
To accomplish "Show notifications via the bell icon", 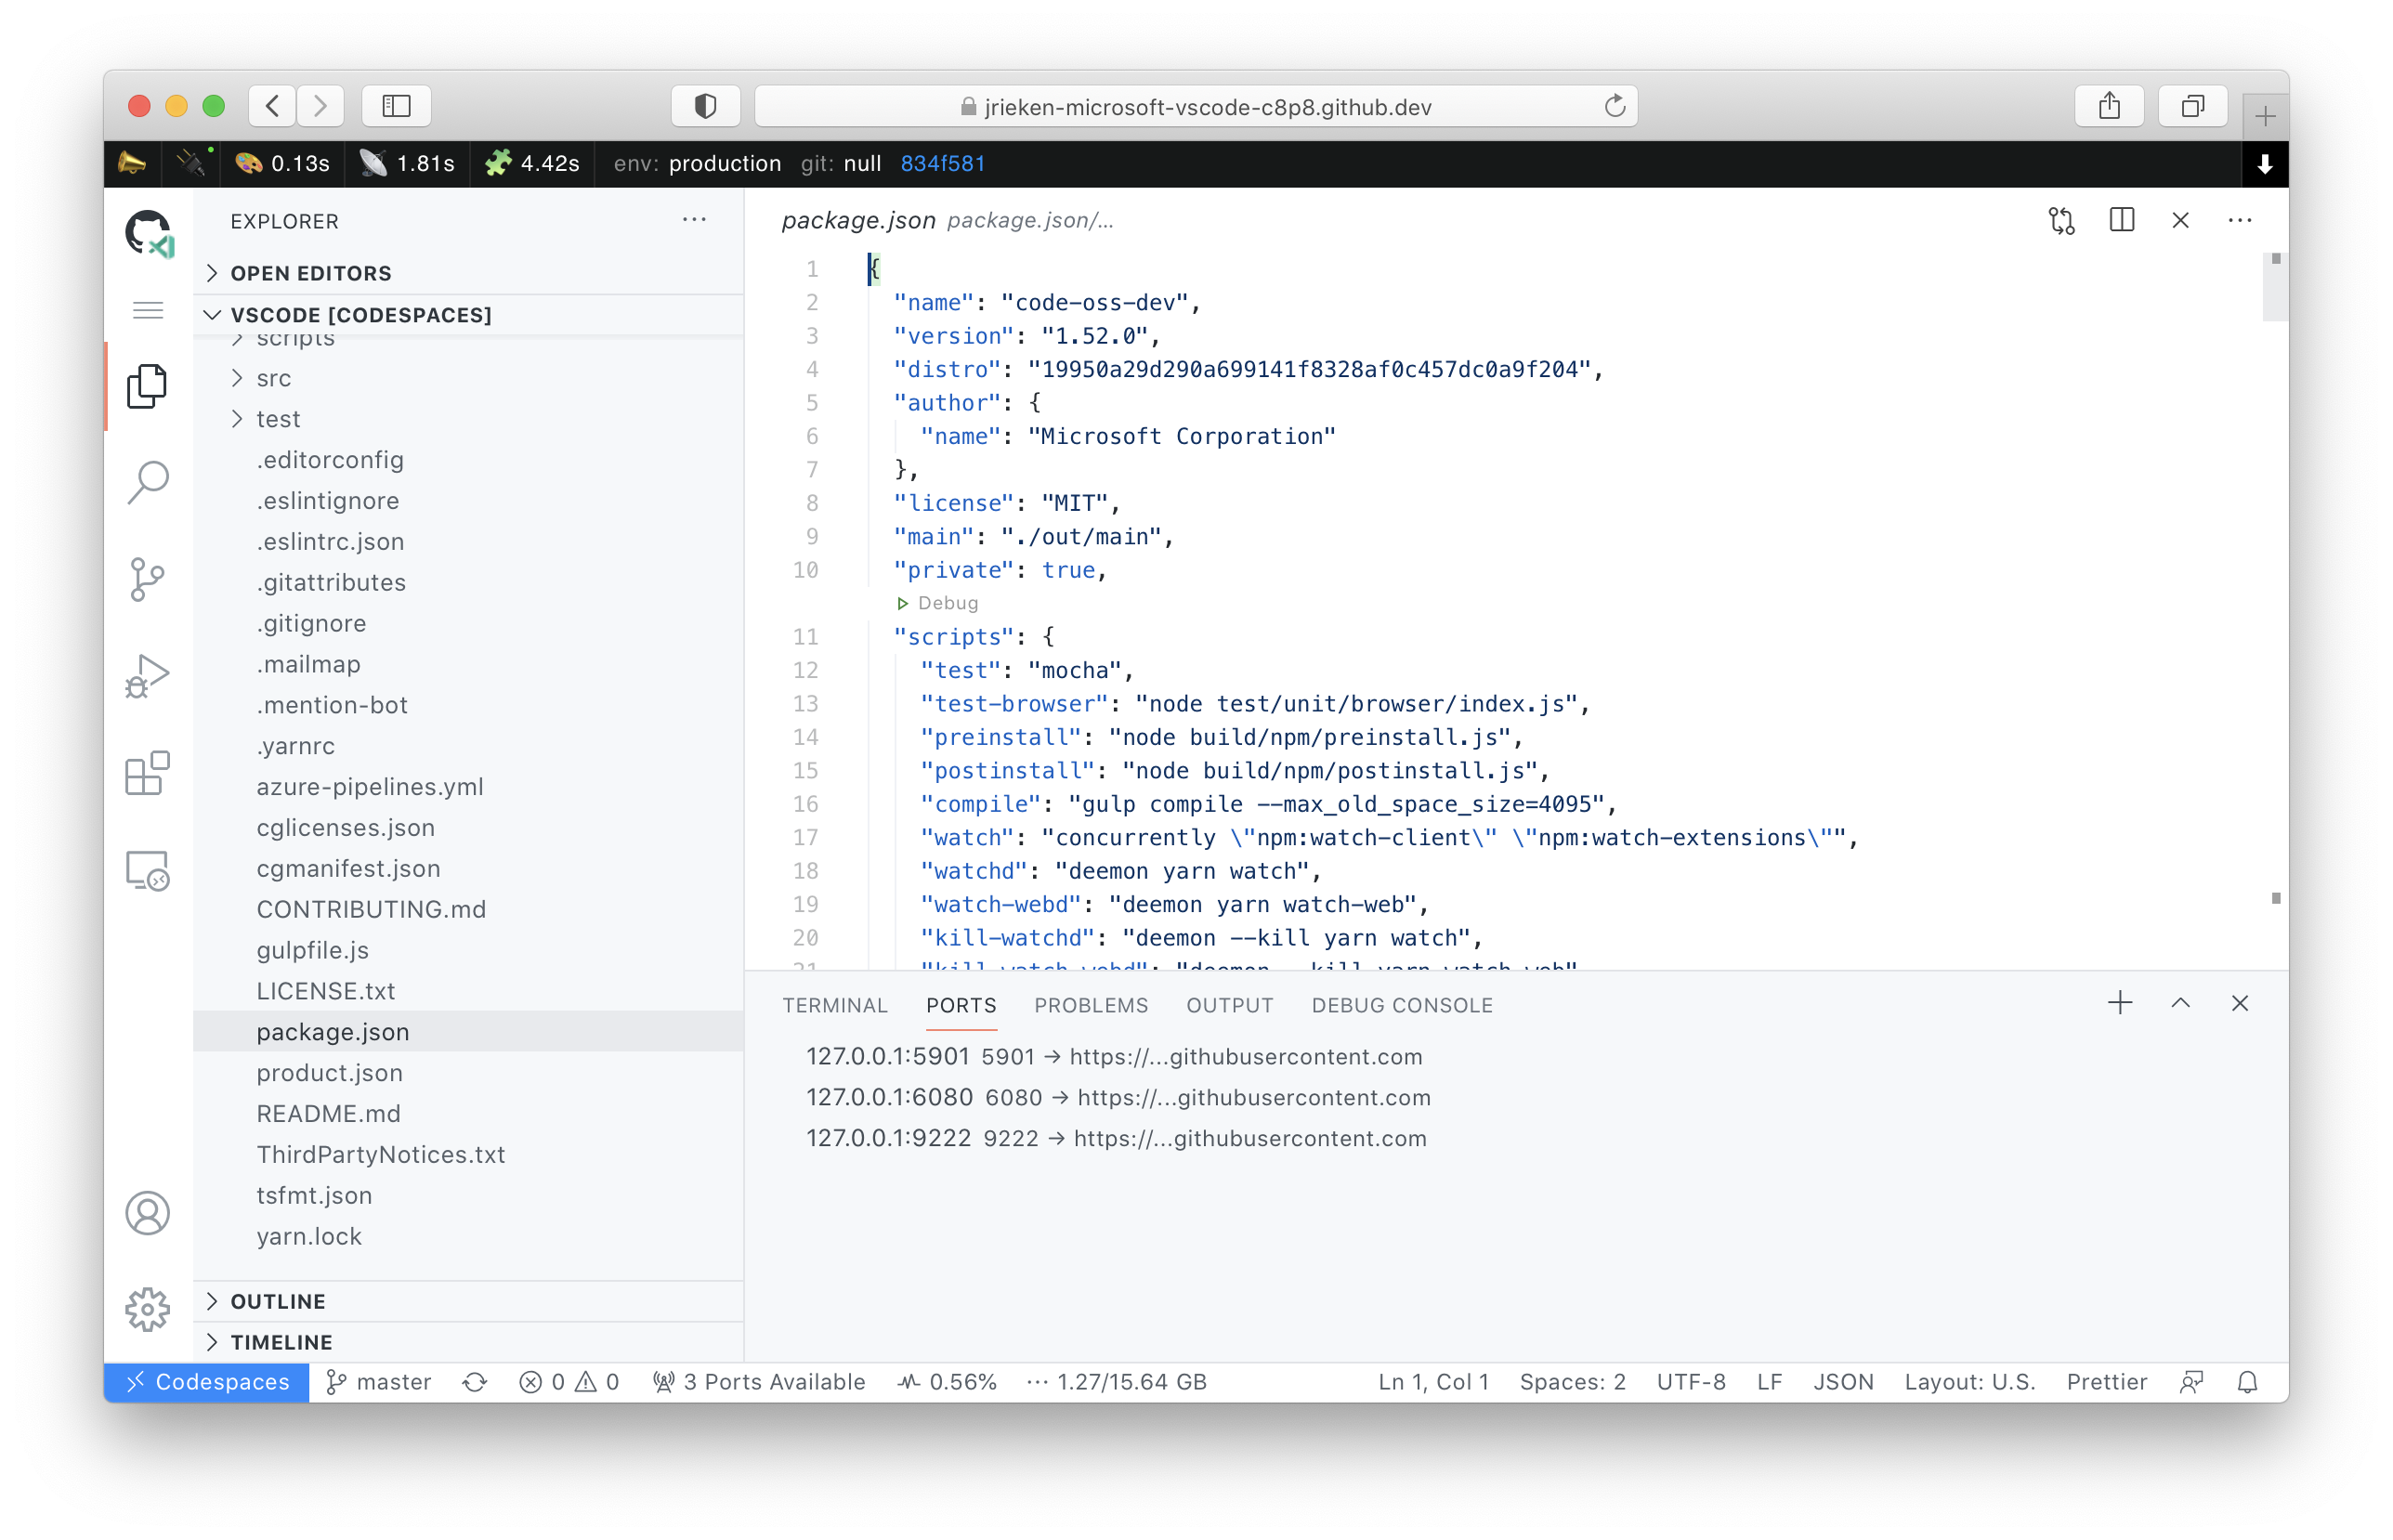I will [x=2248, y=1381].
